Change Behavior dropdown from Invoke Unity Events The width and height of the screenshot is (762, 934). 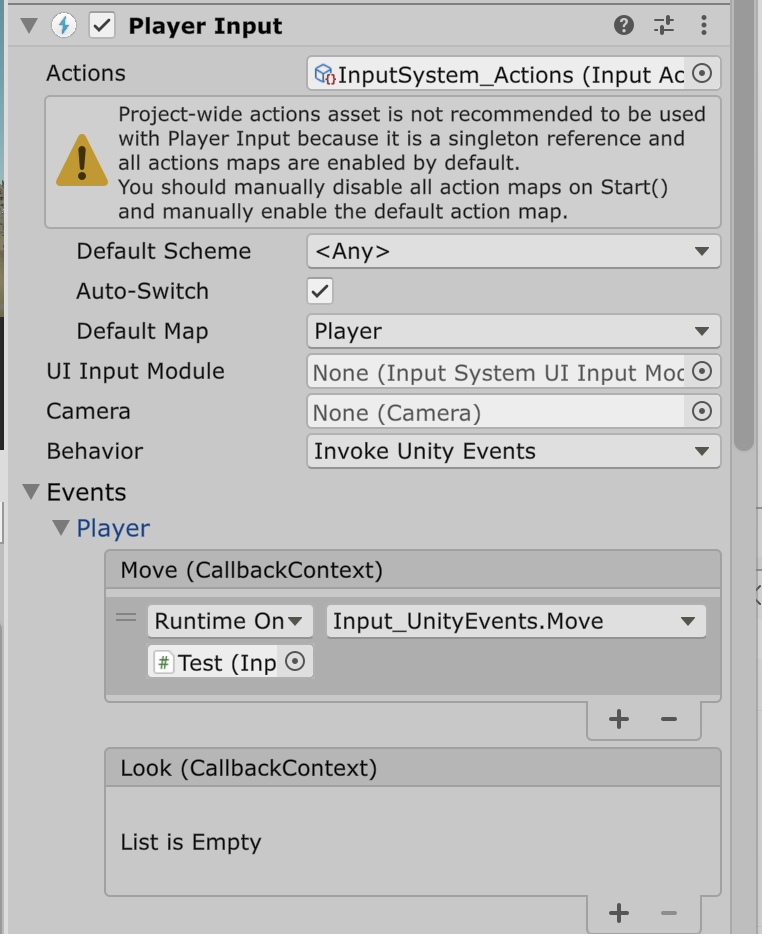513,451
